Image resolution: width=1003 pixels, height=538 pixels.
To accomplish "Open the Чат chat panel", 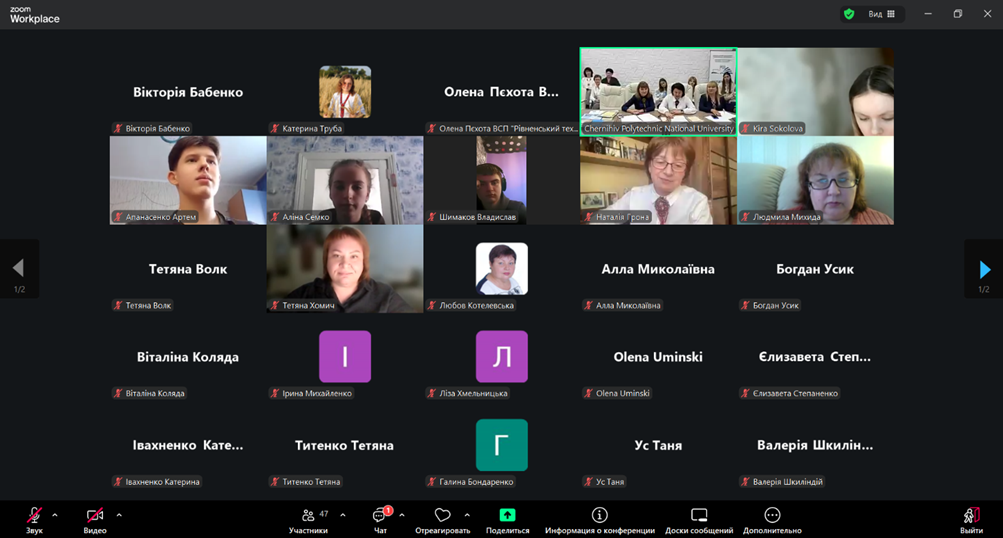I will coord(380,516).
